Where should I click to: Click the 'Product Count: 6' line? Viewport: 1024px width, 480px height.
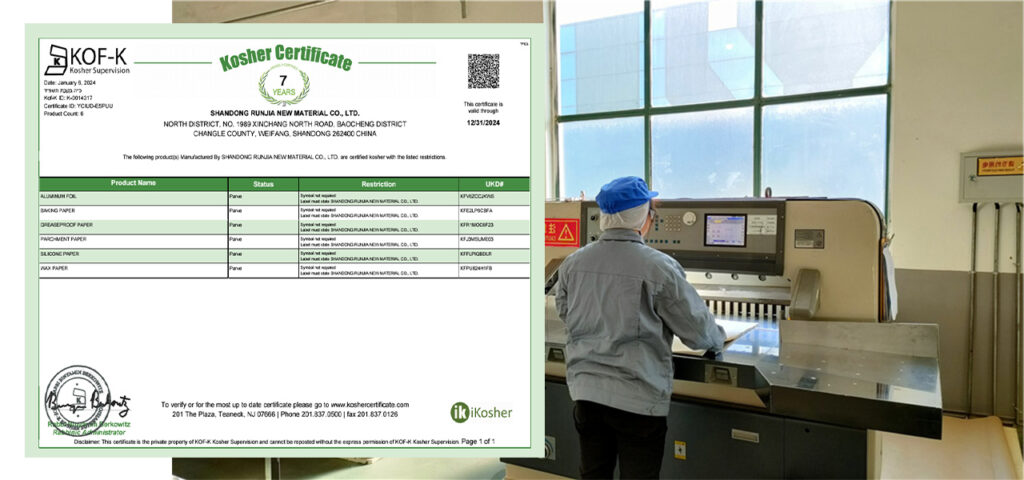63,113
